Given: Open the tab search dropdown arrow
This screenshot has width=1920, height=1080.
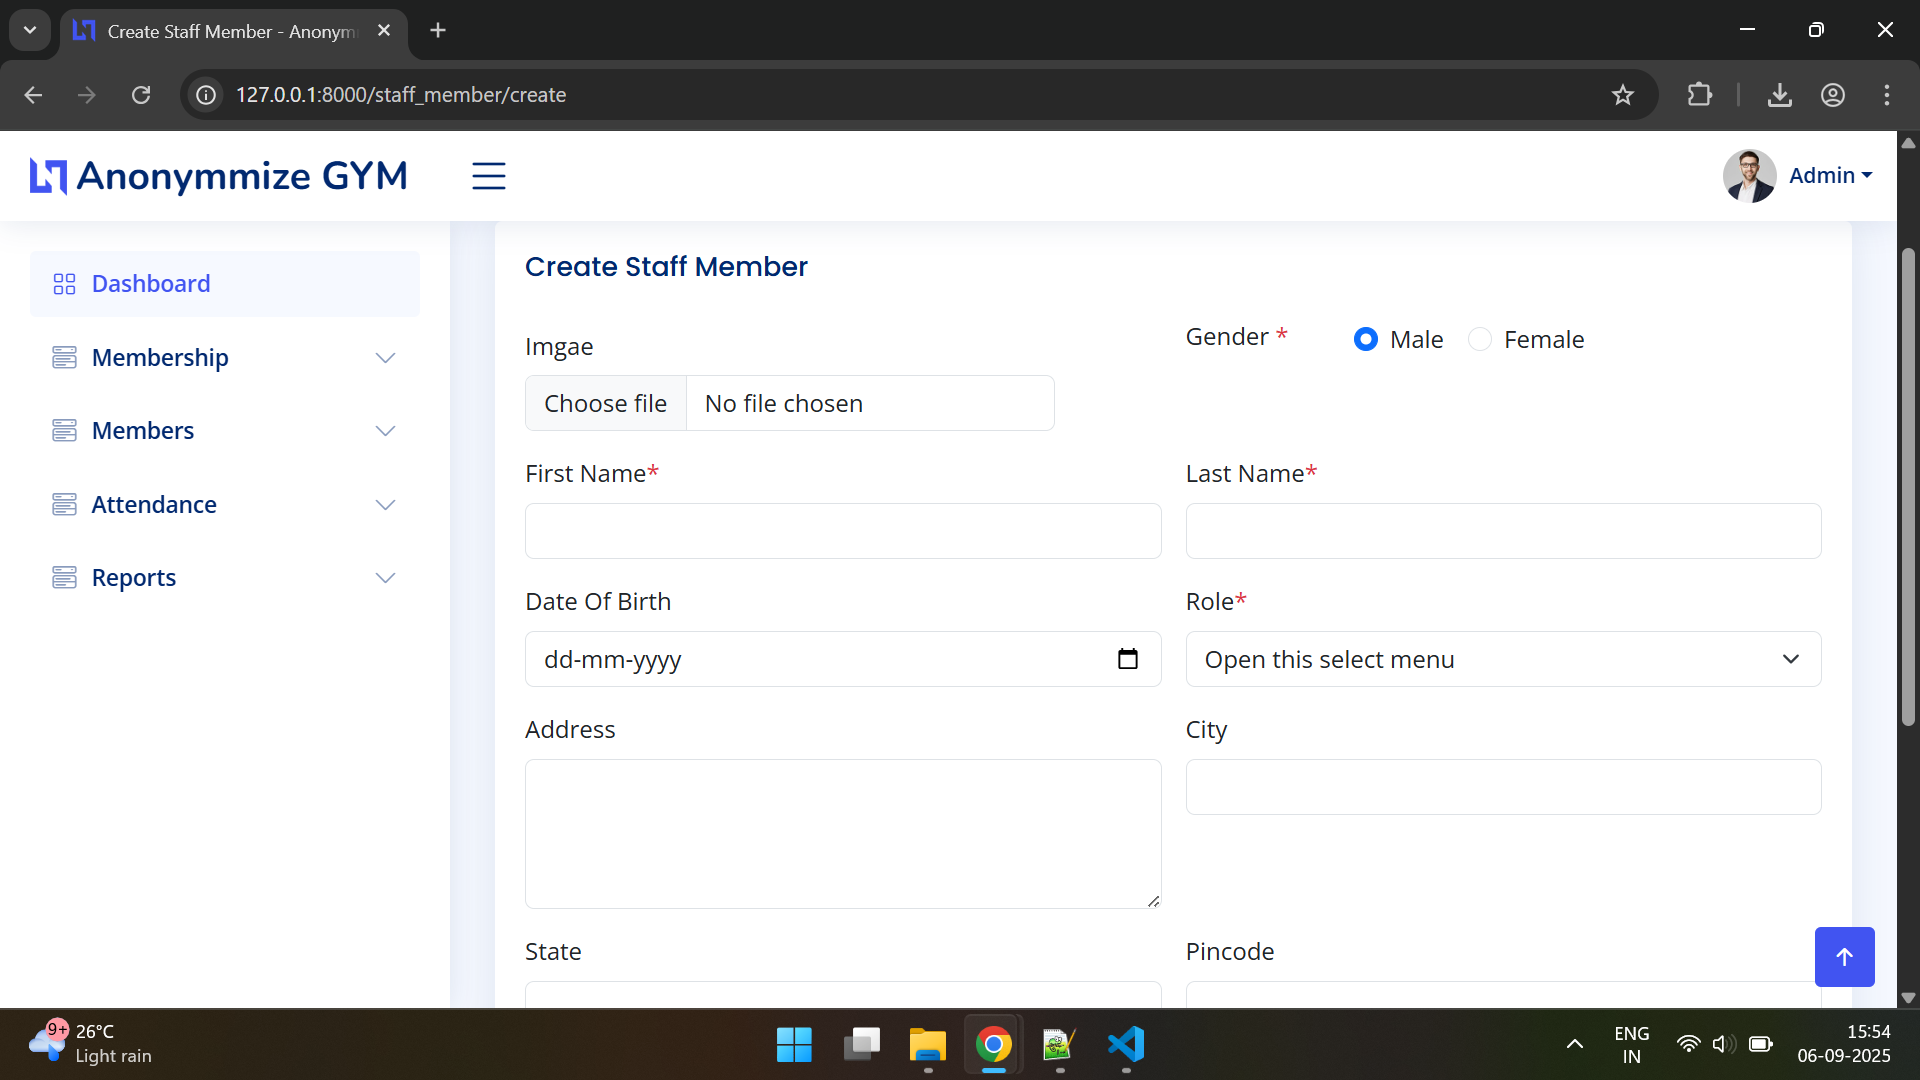Looking at the screenshot, I should 30,31.
